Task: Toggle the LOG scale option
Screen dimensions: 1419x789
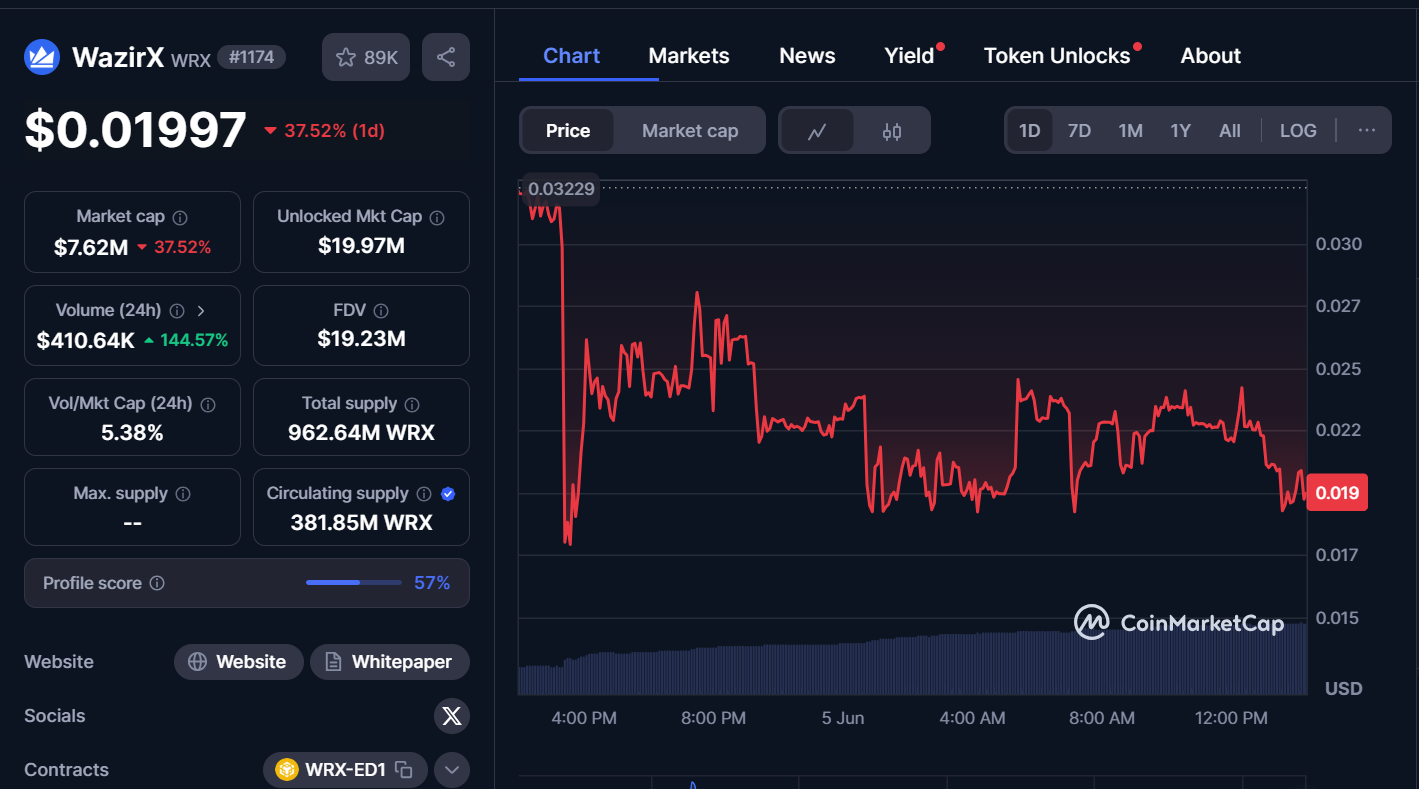Action: 1298,131
